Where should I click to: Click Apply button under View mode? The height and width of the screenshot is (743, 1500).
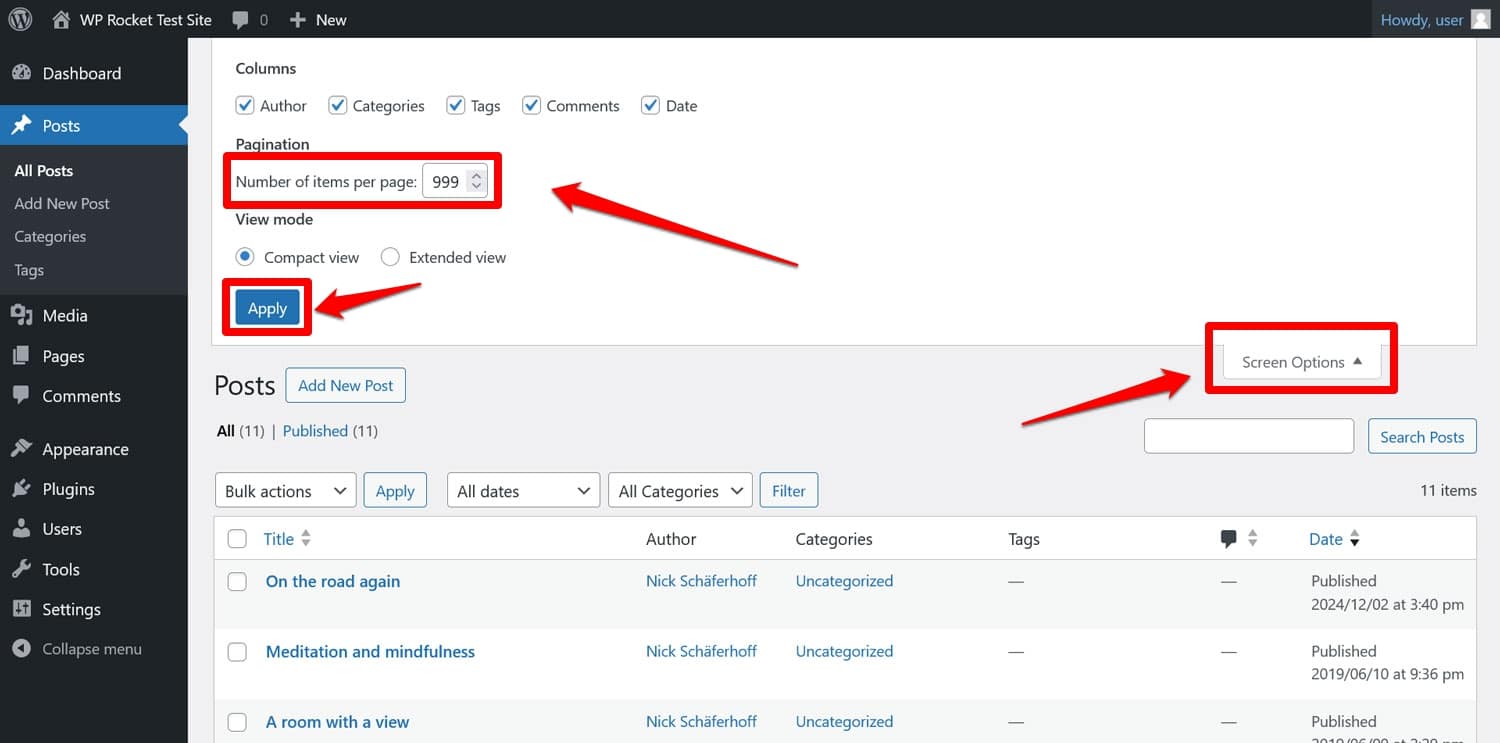(x=267, y=308)
